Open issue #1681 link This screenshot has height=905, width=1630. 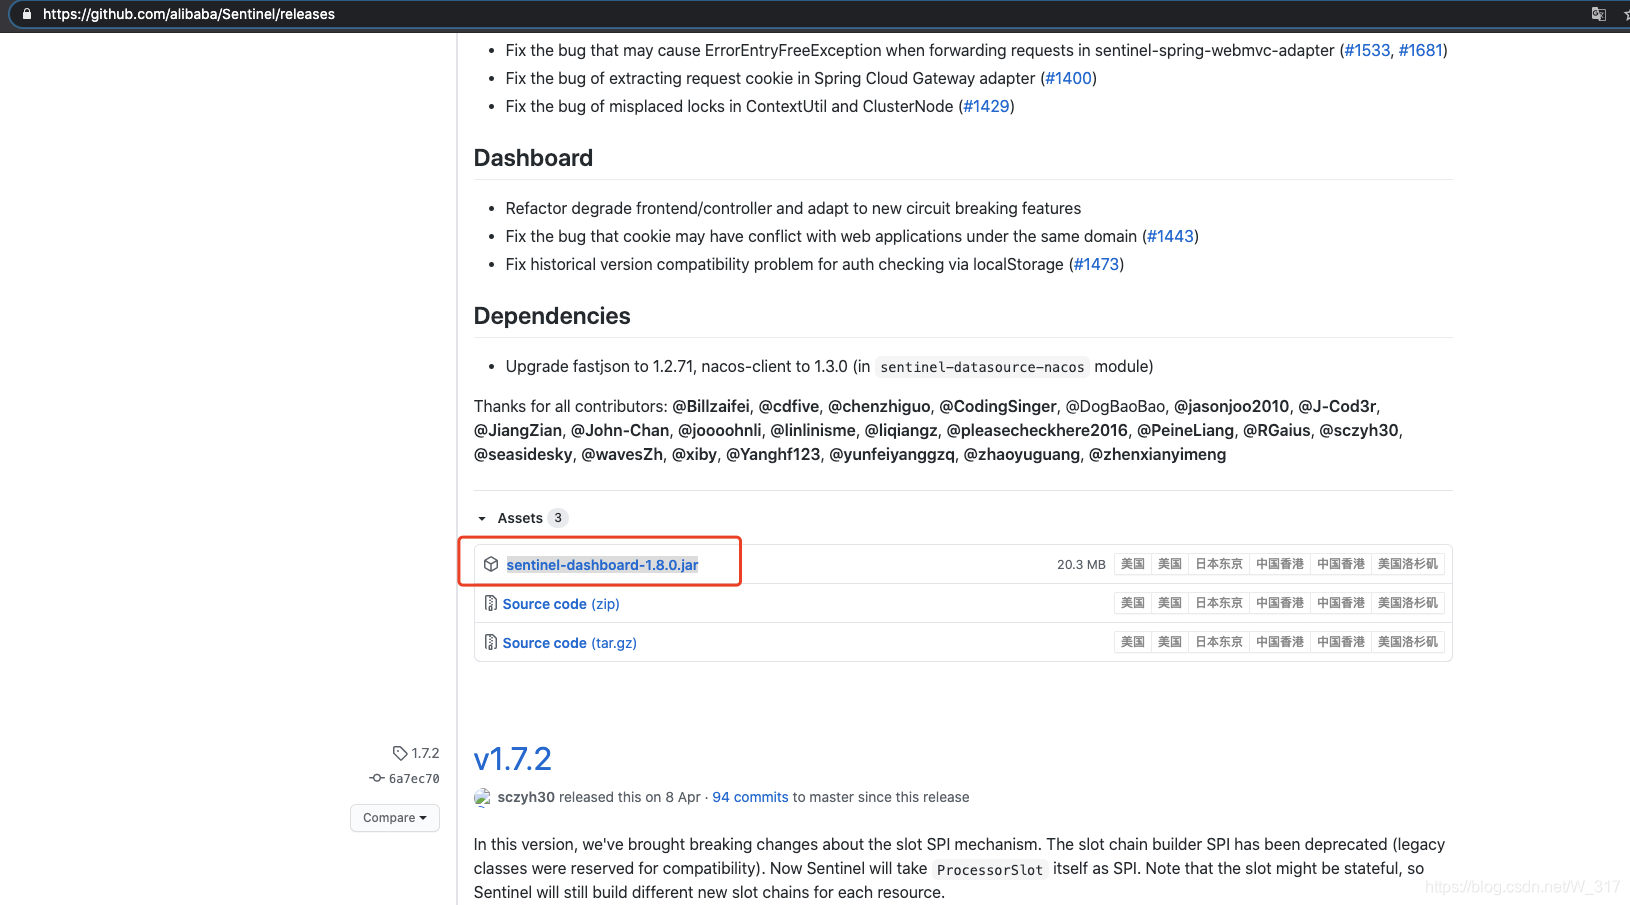1421,50
